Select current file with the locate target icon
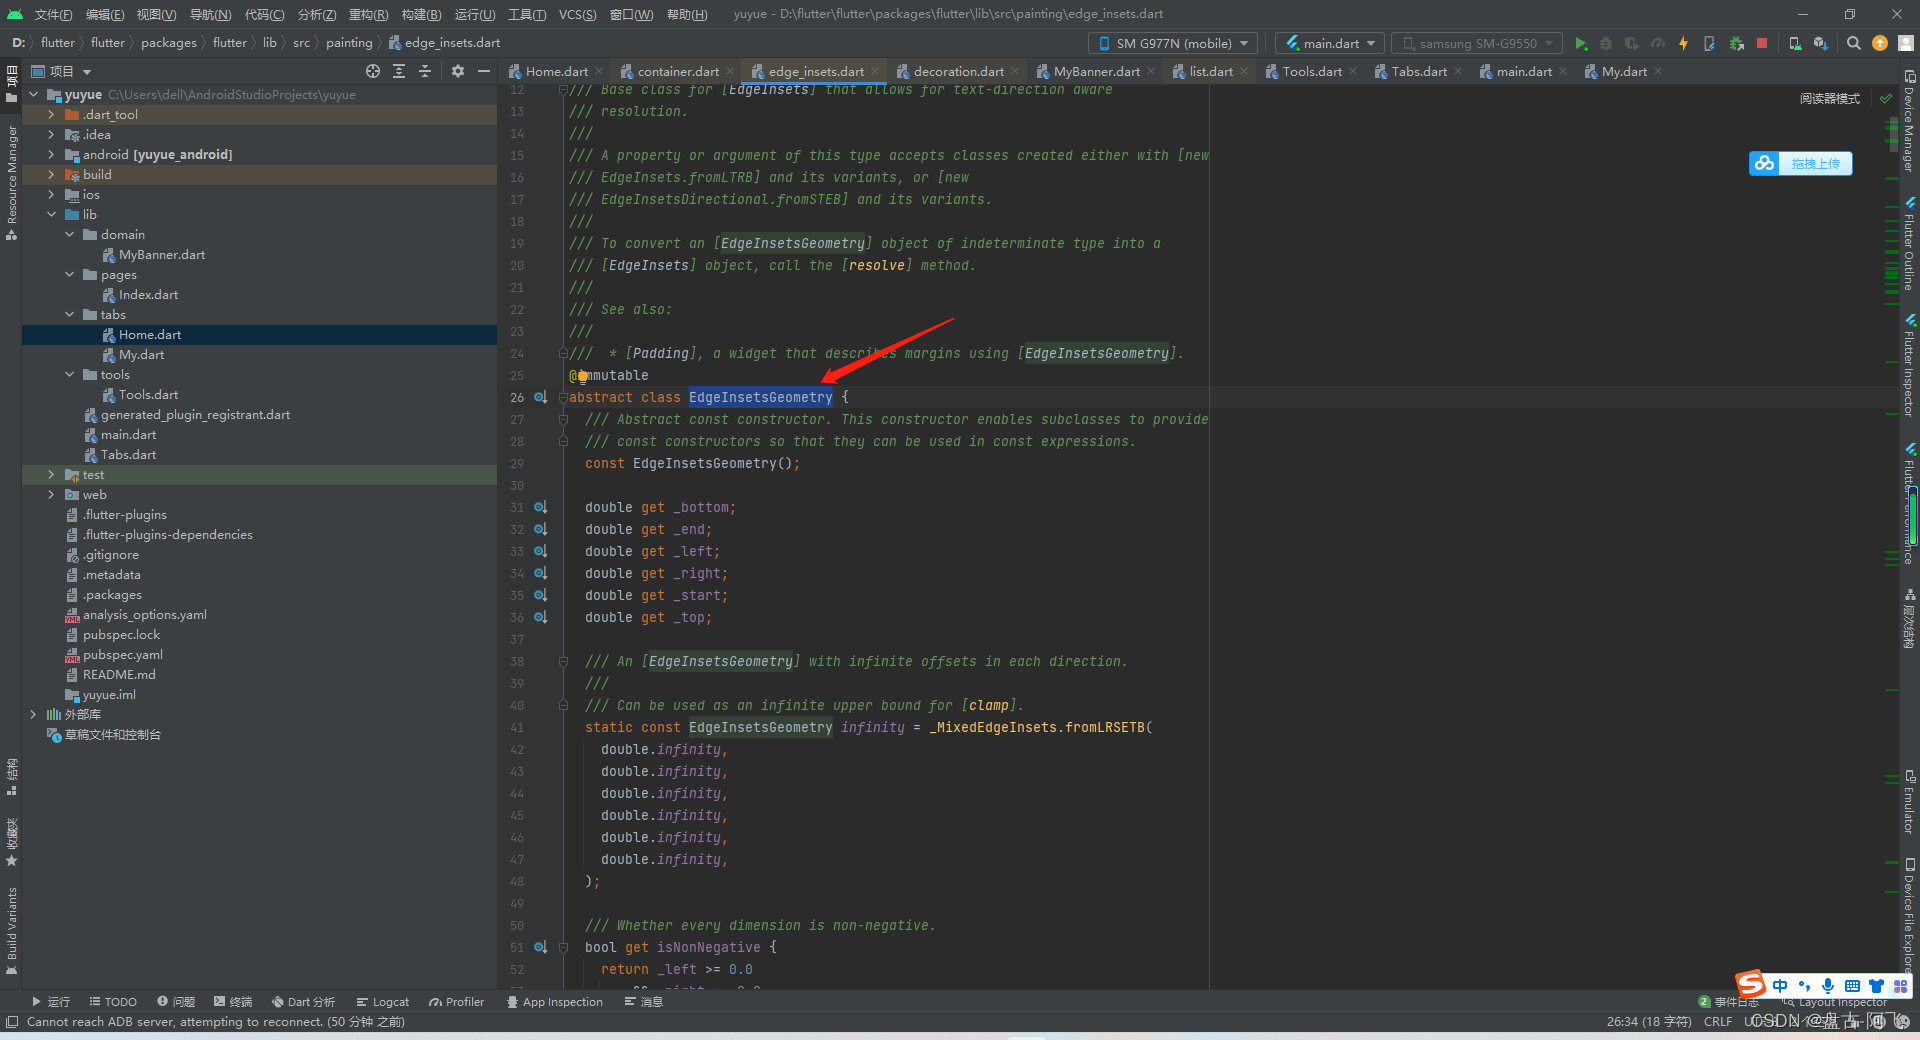This screenshot has height=1040, width=1920. click(372, 71)
